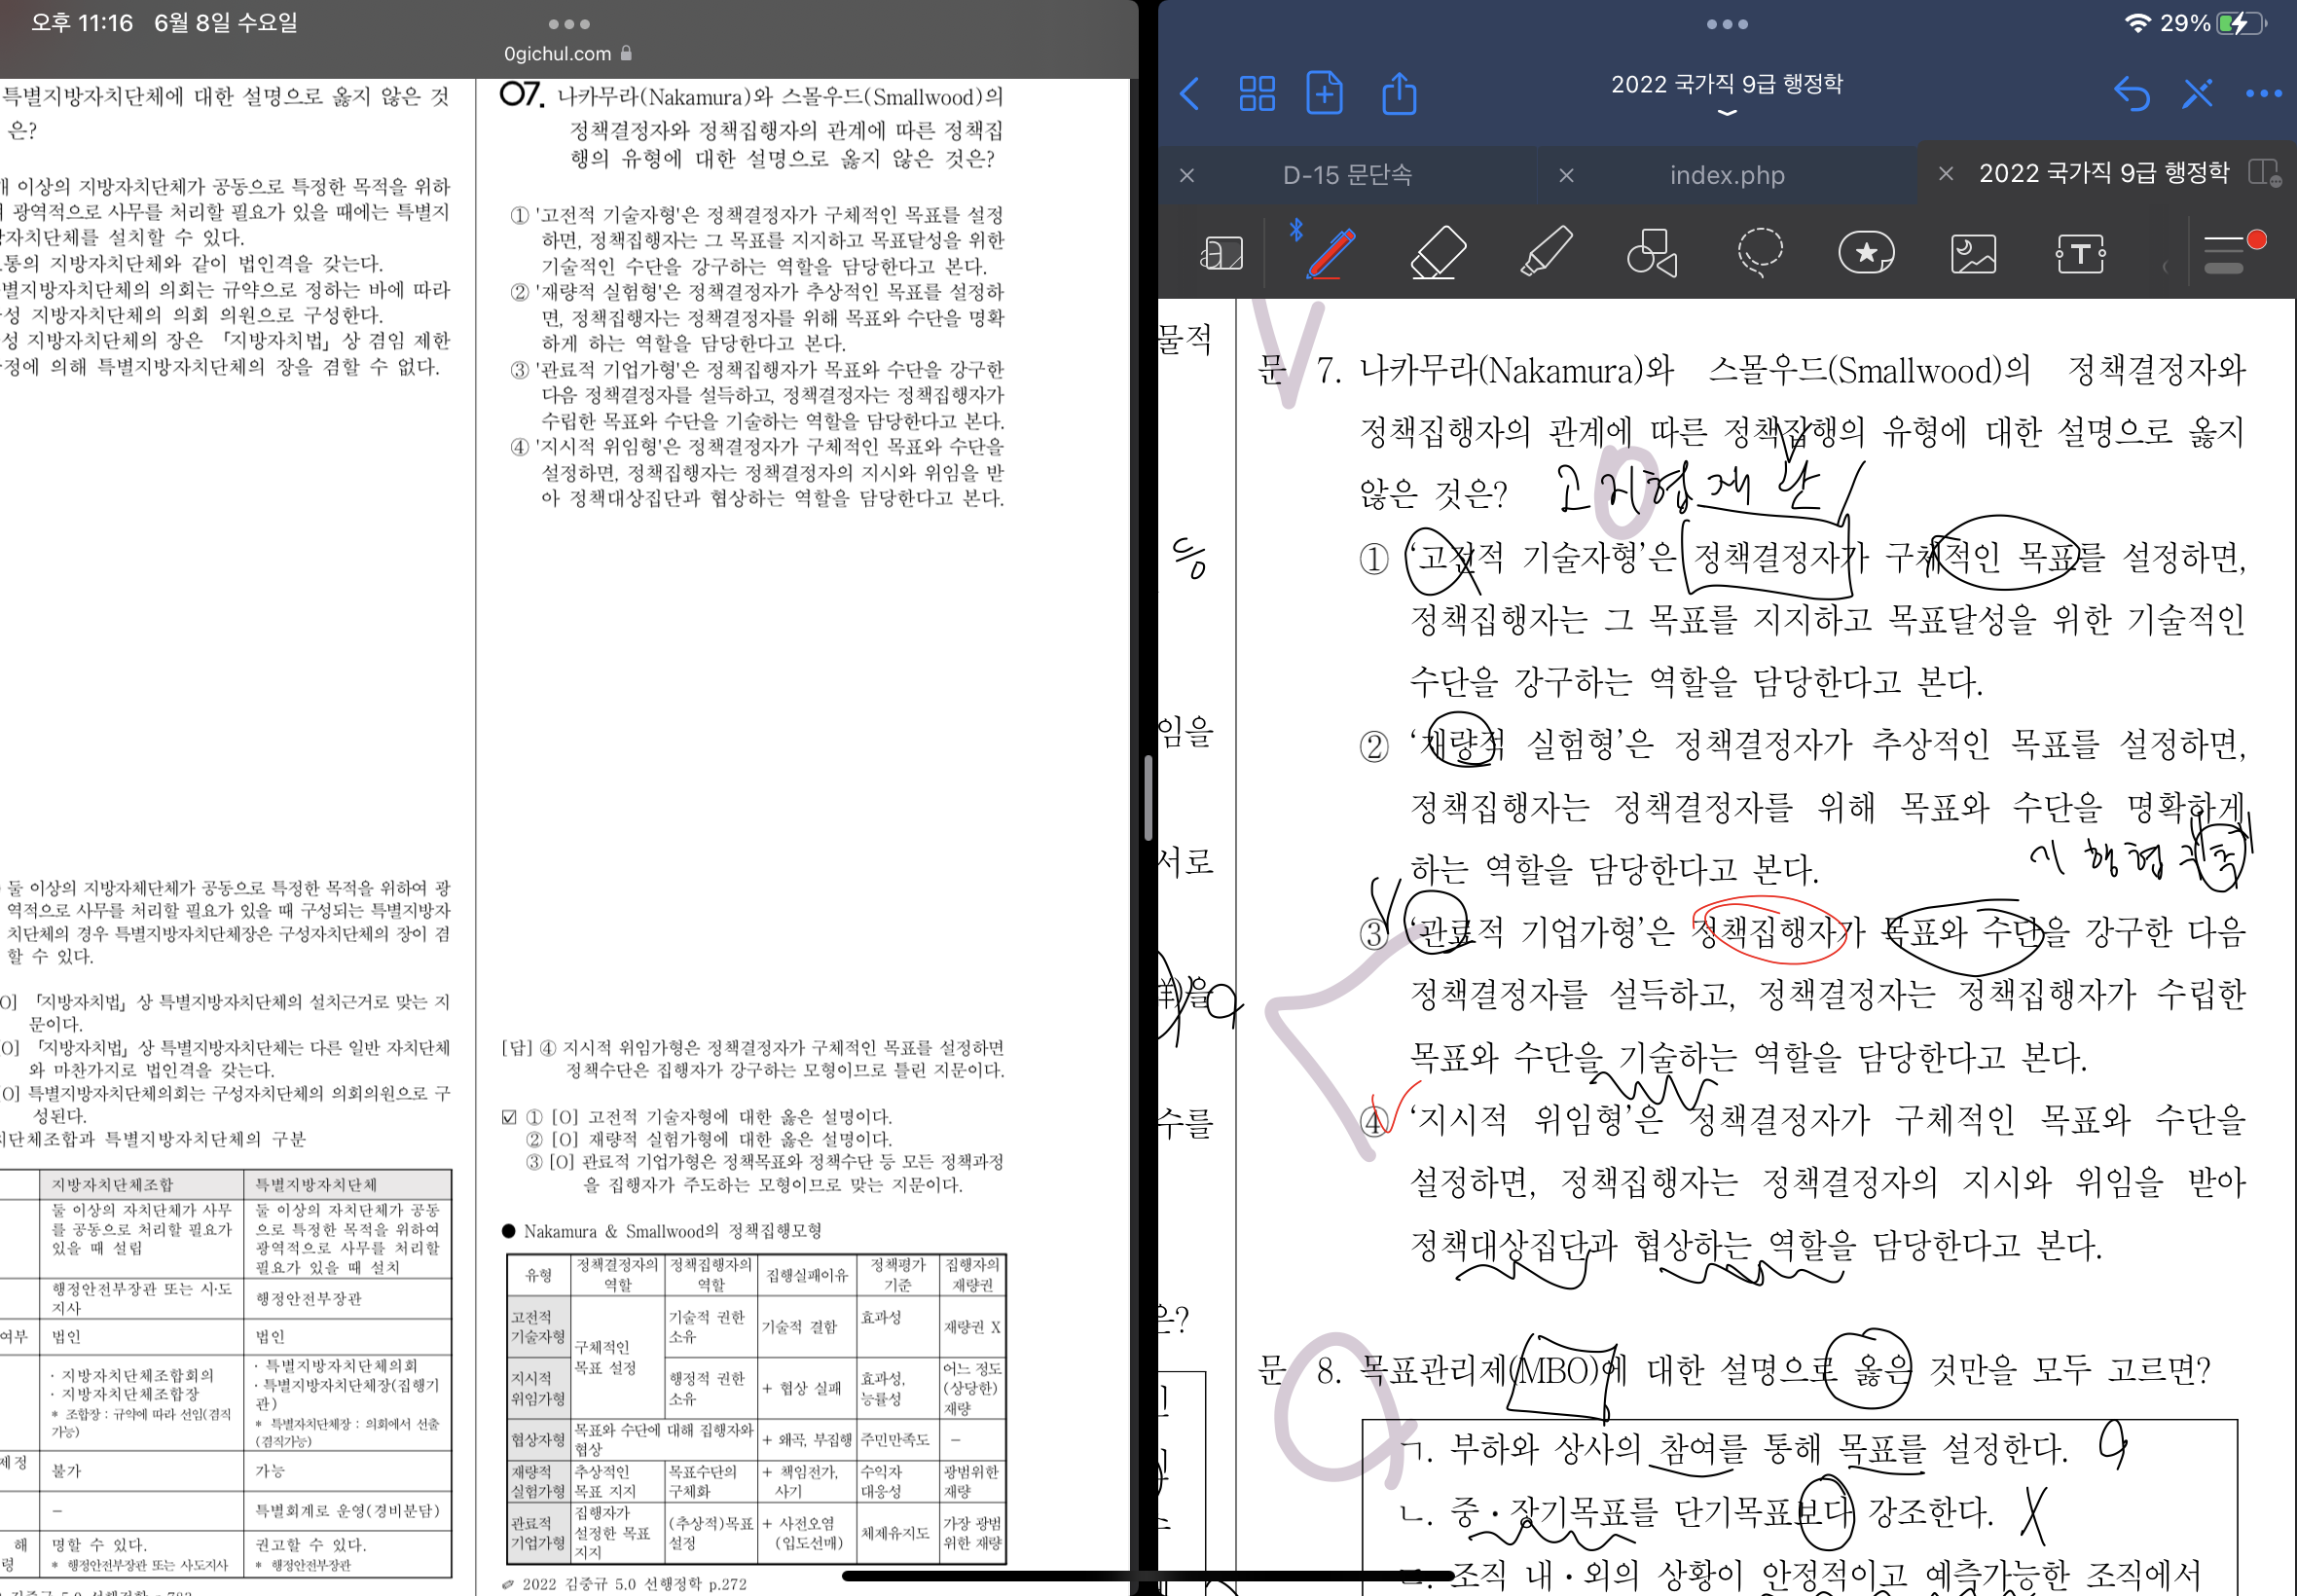
Task: Select the Shapes tool
Action: point(1651,252)
